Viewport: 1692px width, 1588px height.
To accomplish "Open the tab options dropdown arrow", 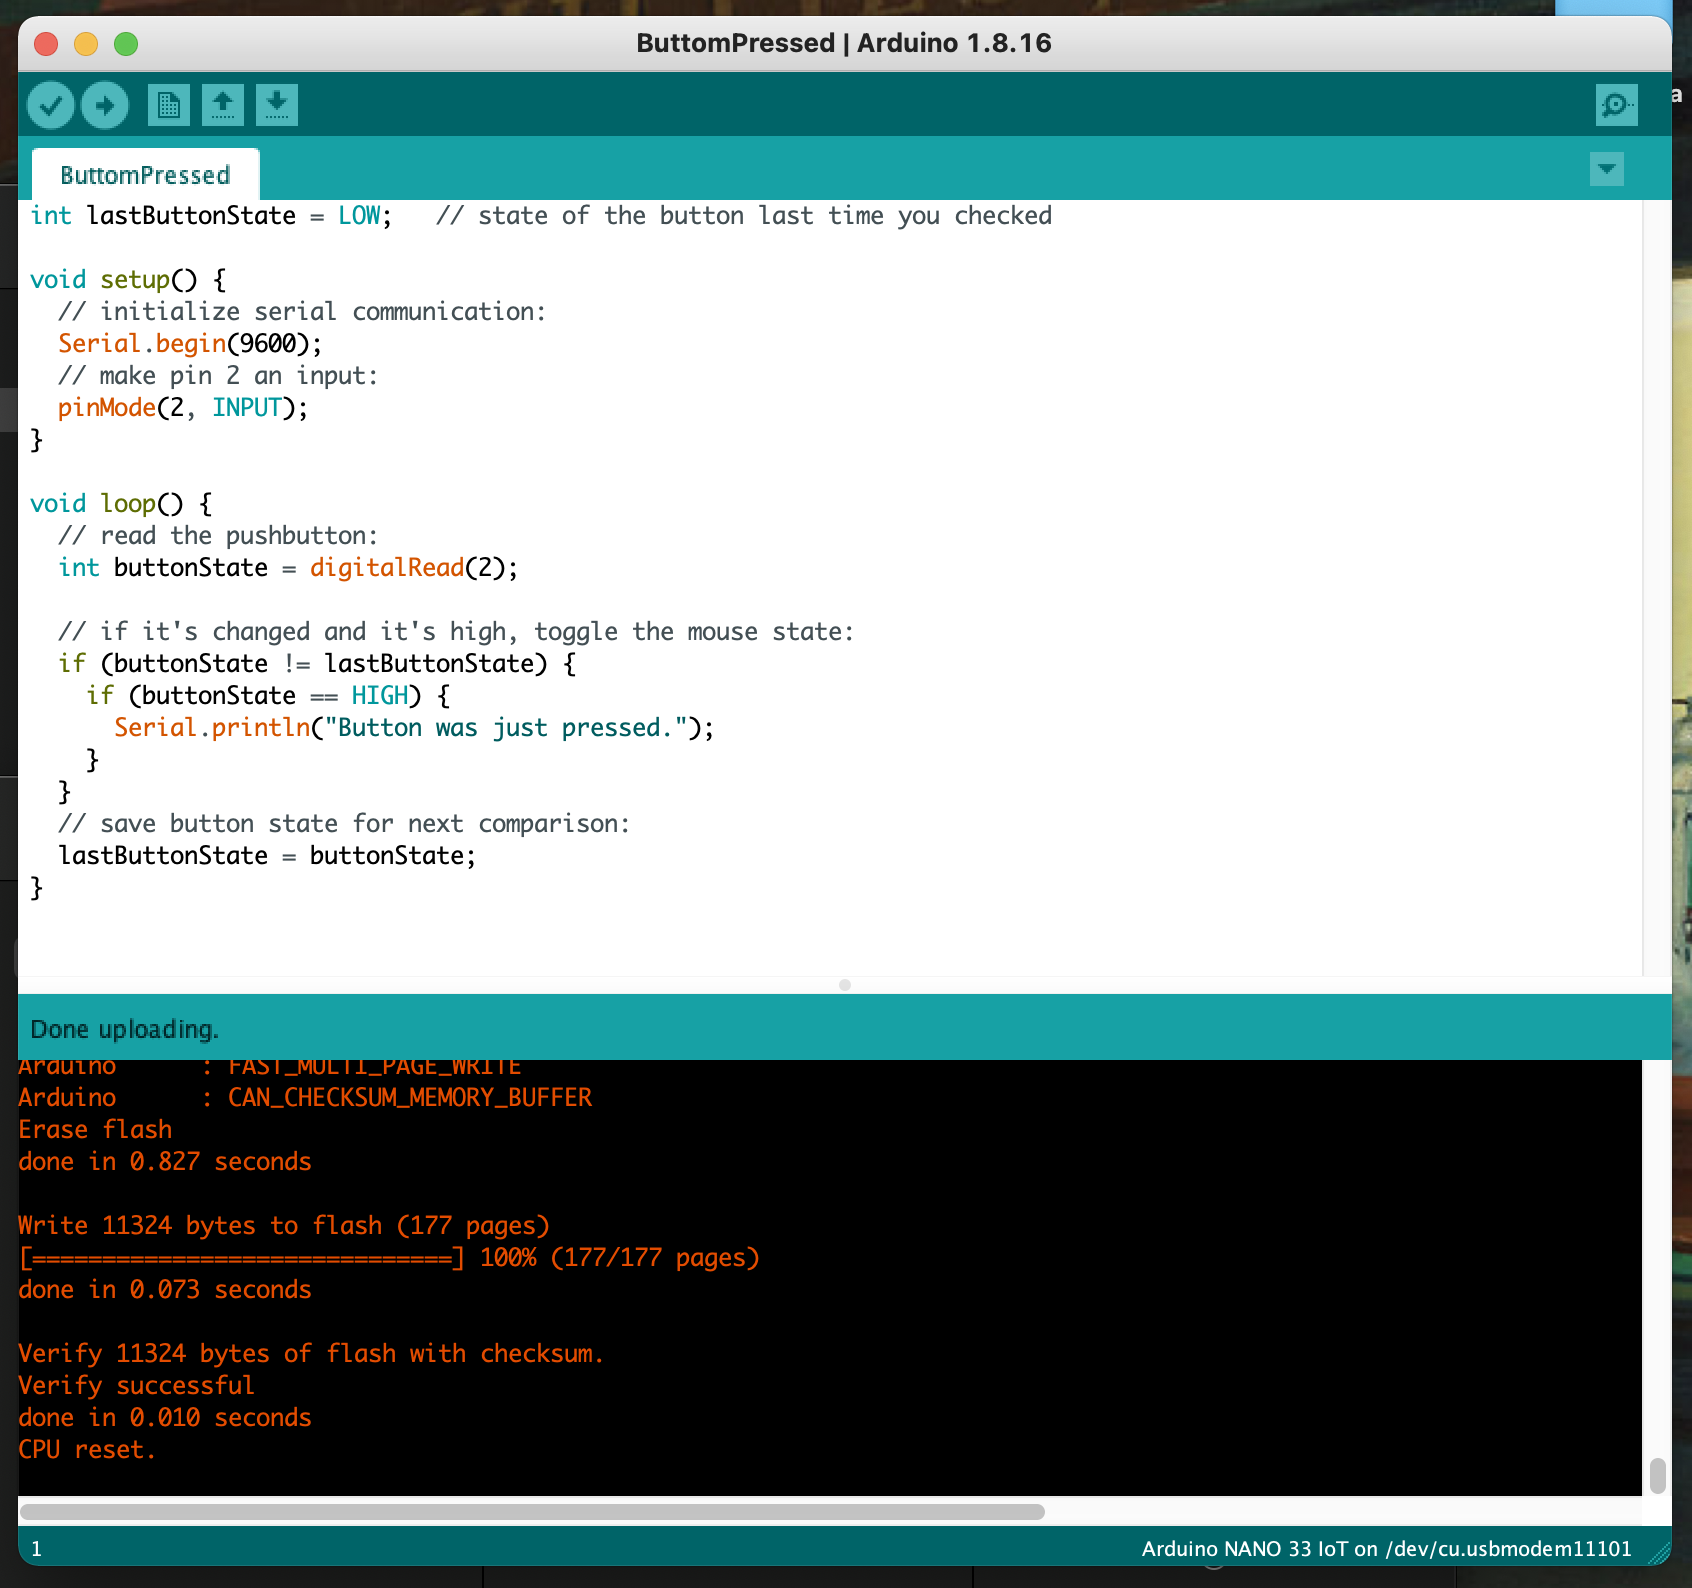I will point(1606,169).
